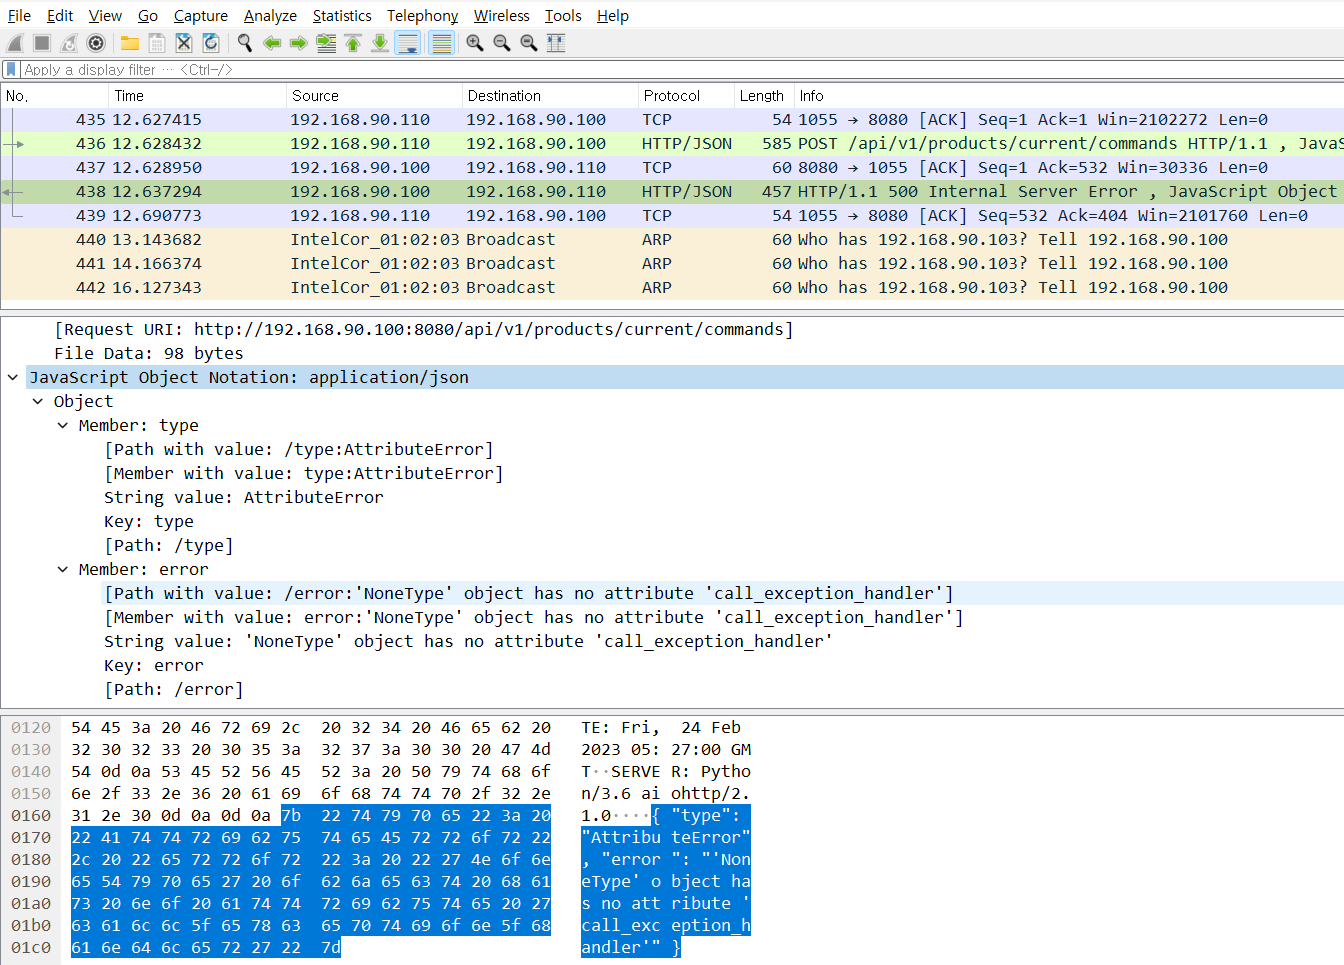The height and width of the screenshot is (965, 1344).
Task: Open the Wireless menu
Action: pos(502,16)
